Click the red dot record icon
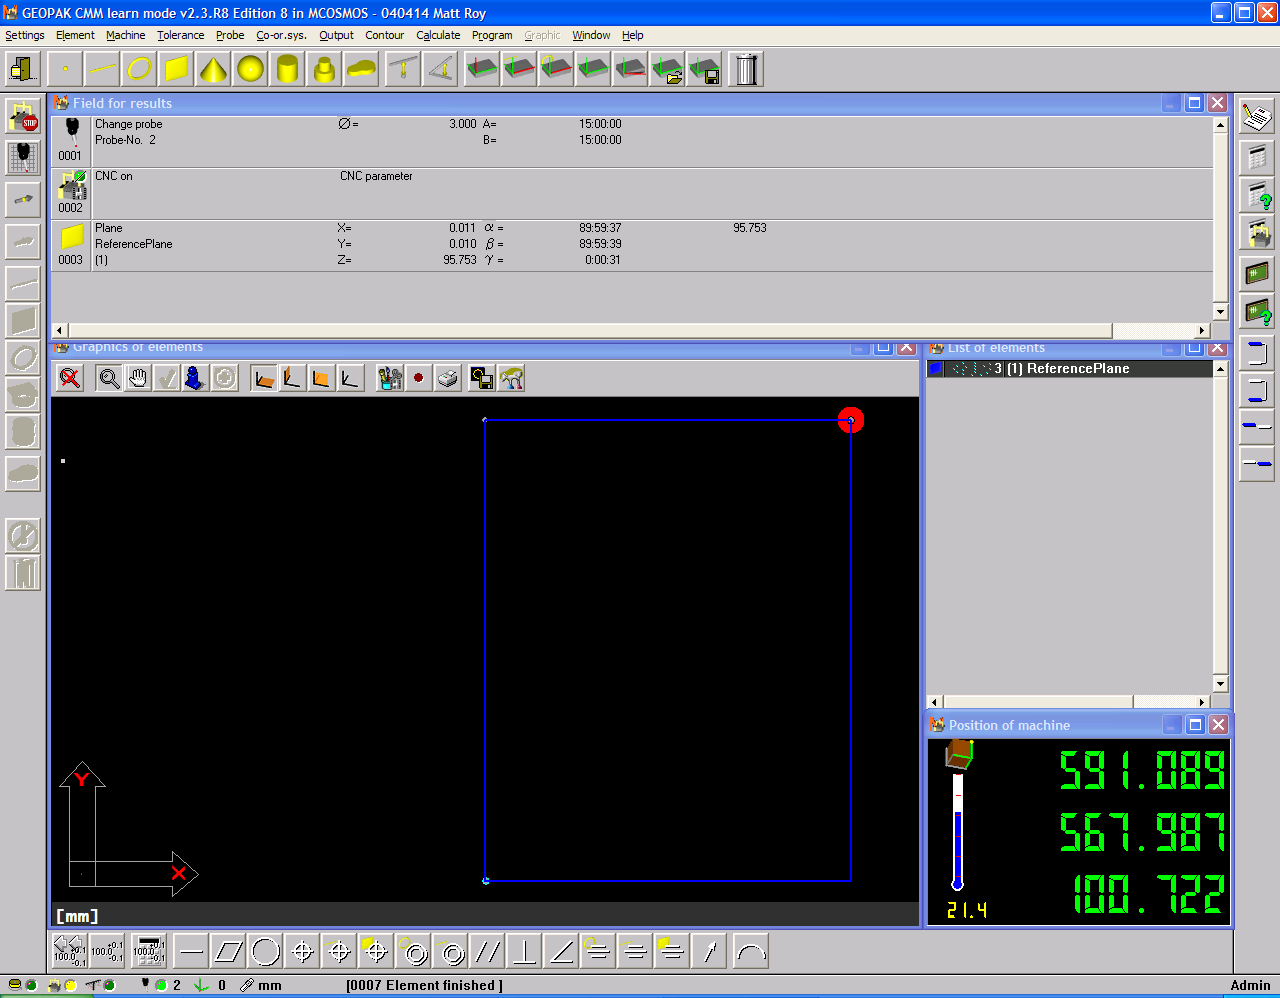Viewport: 1280px width, 998px height. coord(419,378)
